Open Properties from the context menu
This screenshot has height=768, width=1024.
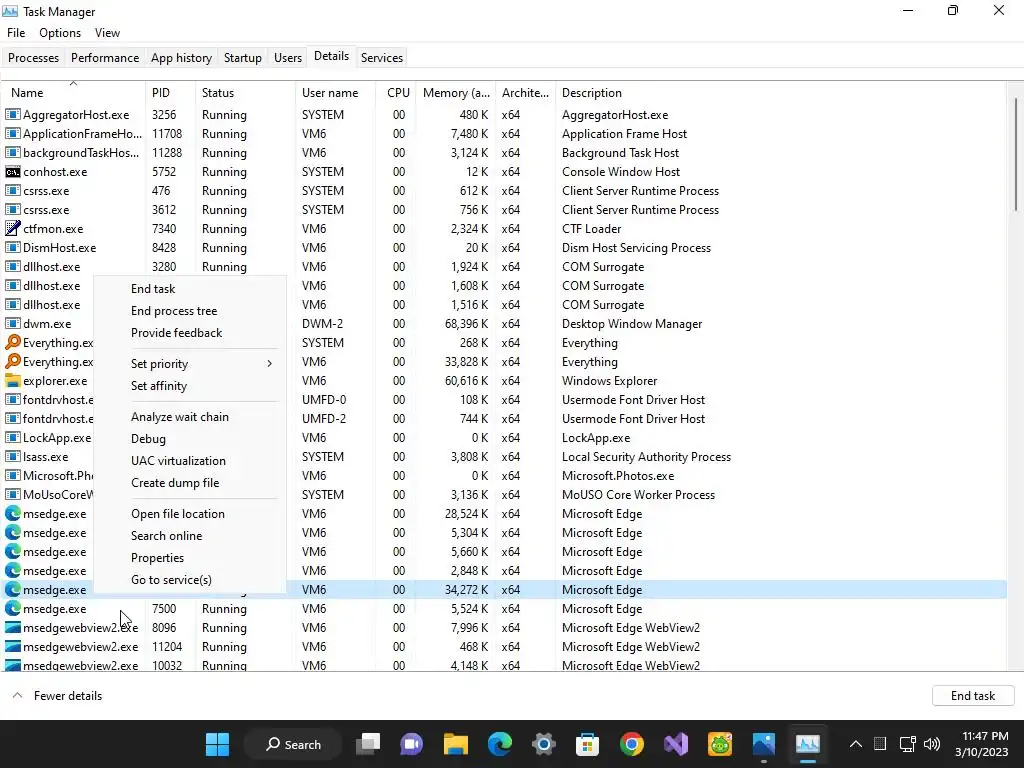point(189,558)
